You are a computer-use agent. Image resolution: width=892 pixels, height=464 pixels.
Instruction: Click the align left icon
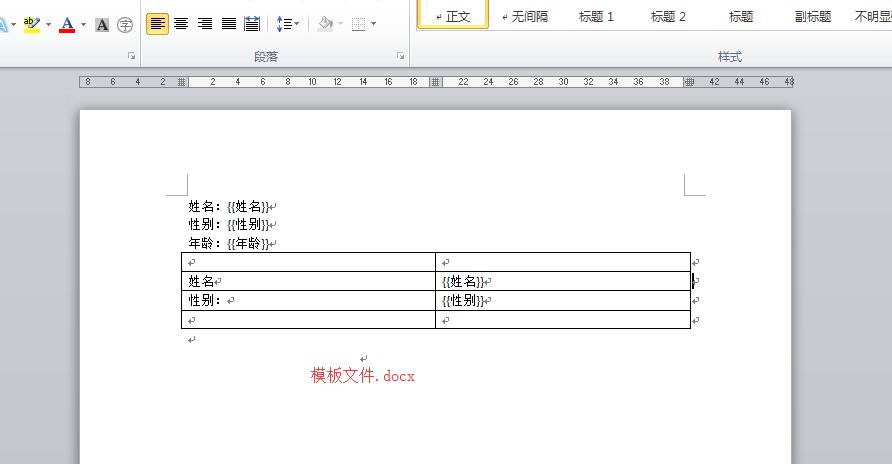157,24
